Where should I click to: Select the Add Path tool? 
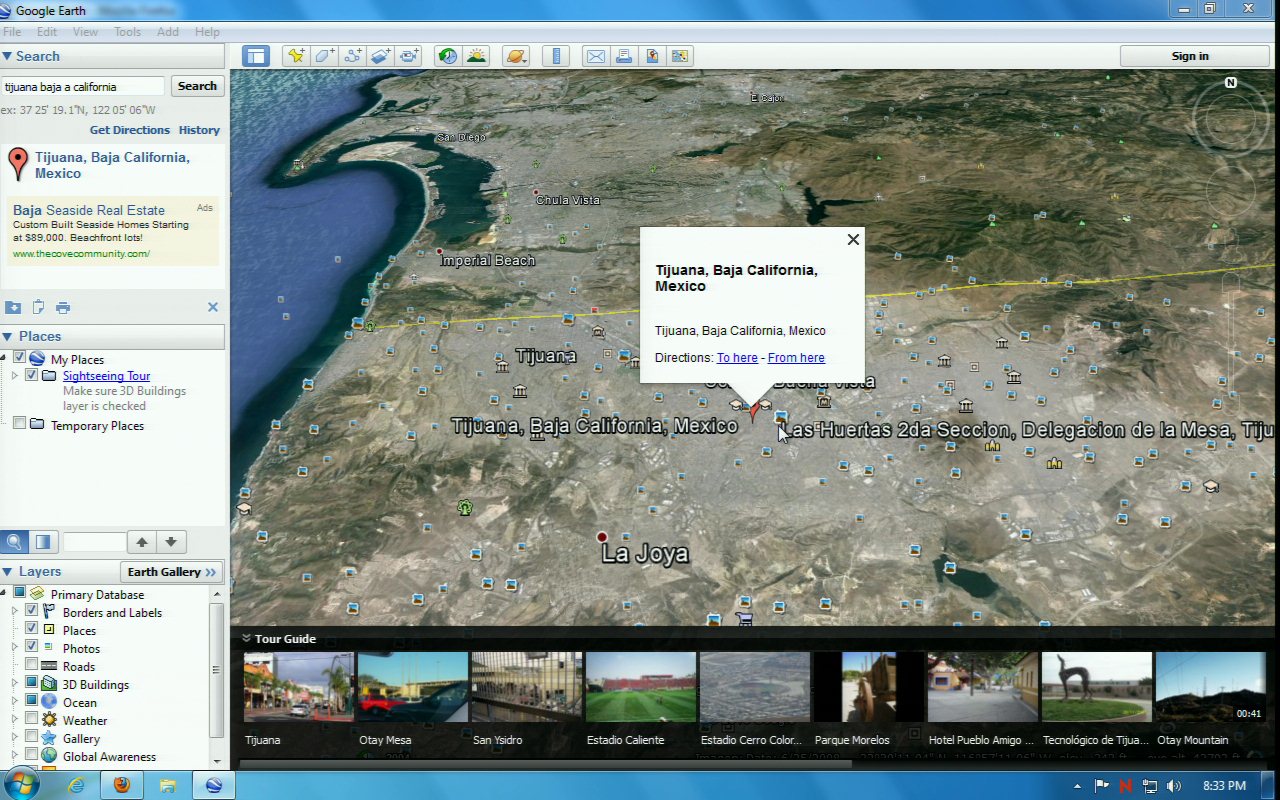[x=352, y=56]
